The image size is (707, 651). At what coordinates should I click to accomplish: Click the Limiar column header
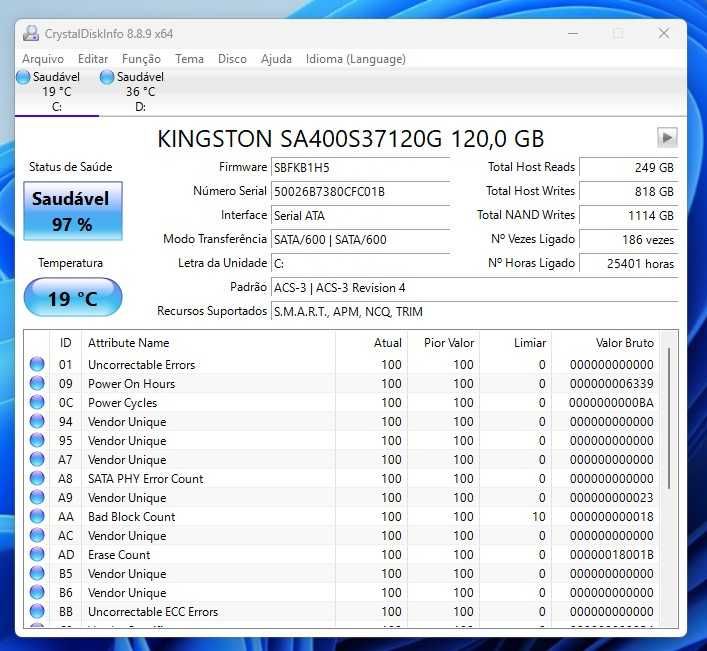516,343
